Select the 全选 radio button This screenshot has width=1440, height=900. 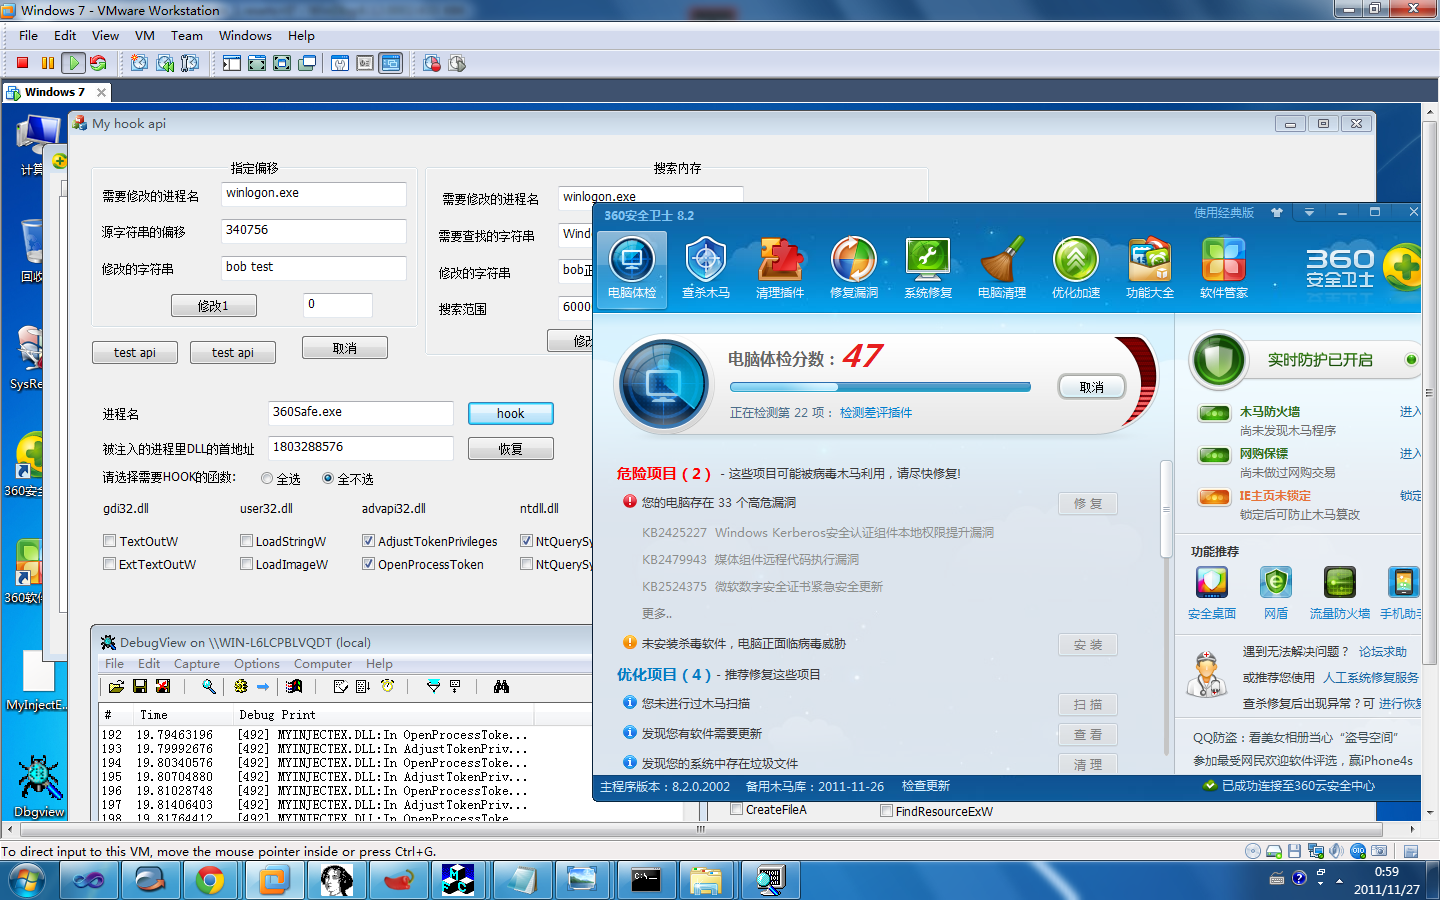tap(267, 479)
